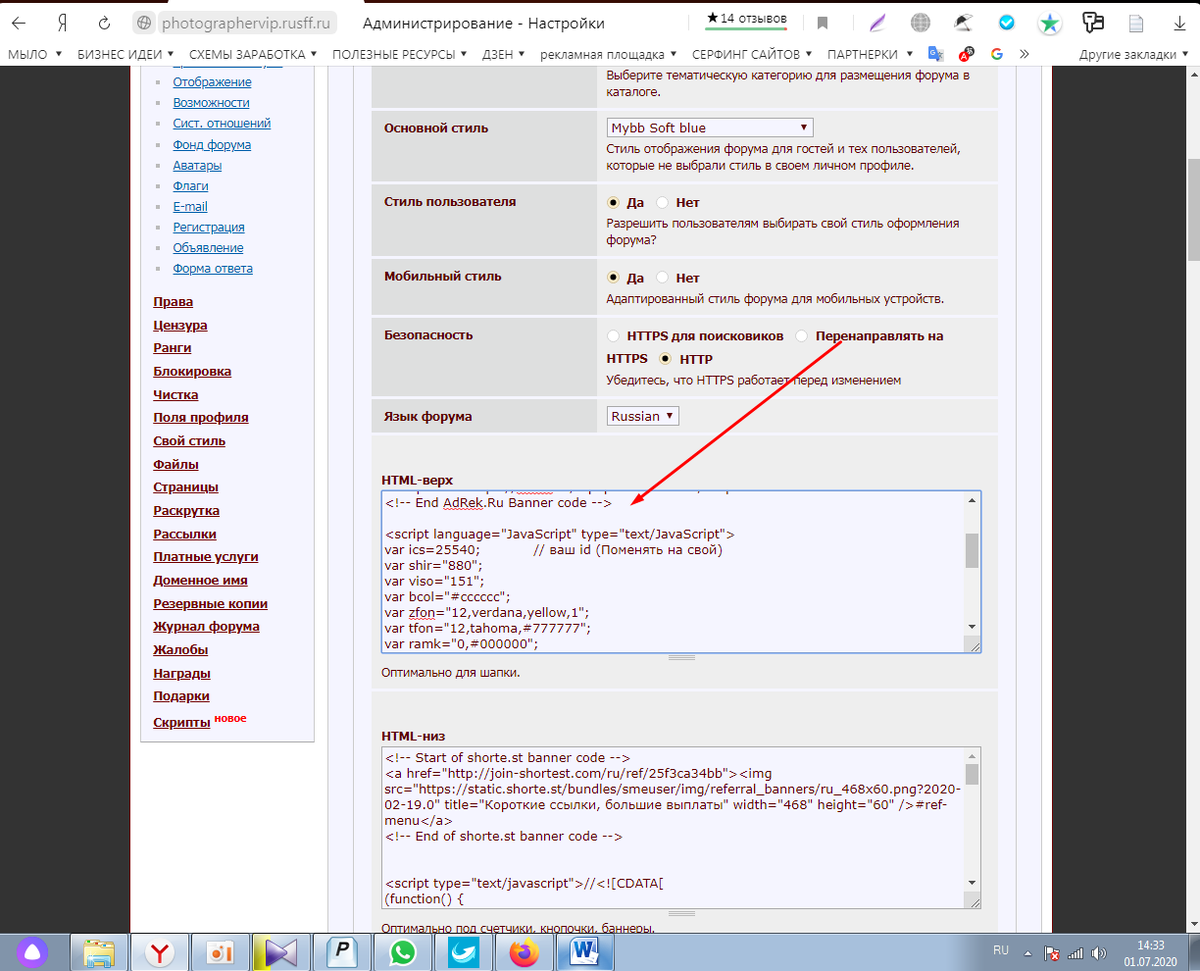This screenshot has height=971, width=1200.
Task: Select Да for Мобильный стиль
Action: pyautogui.click(x=613, y=278)
